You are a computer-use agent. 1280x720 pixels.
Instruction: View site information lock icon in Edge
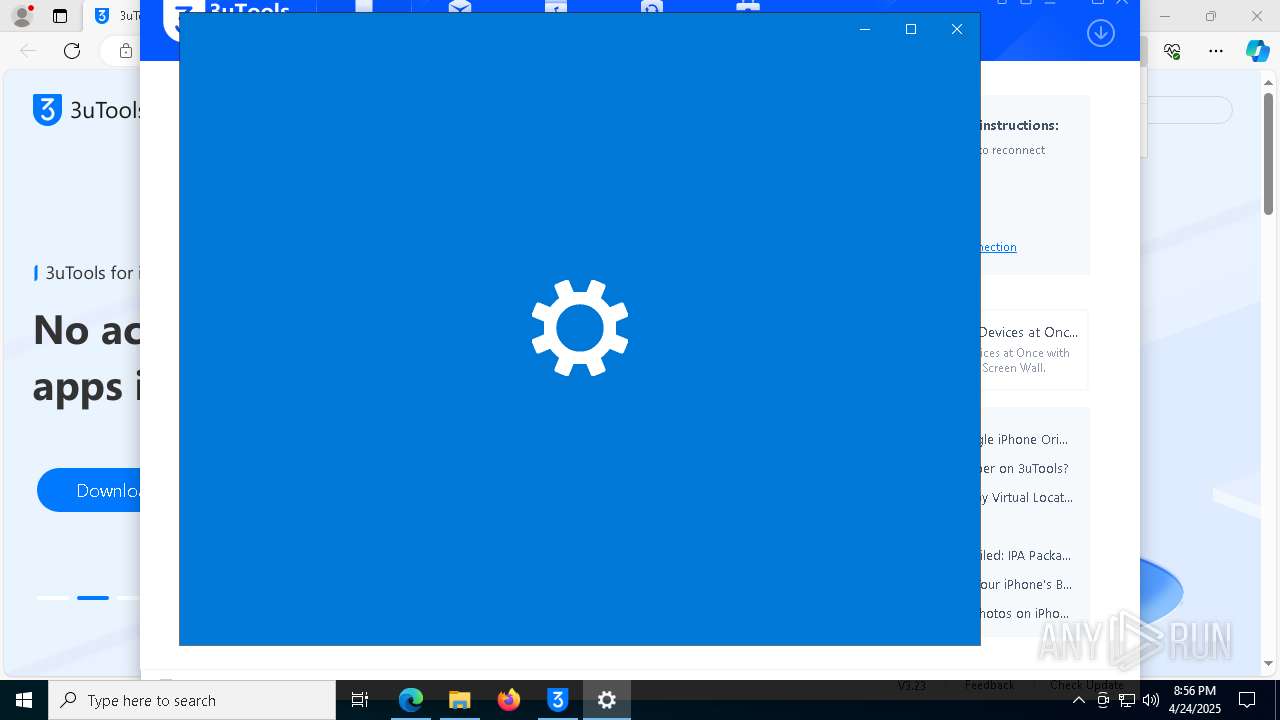(x=125, y=51)
